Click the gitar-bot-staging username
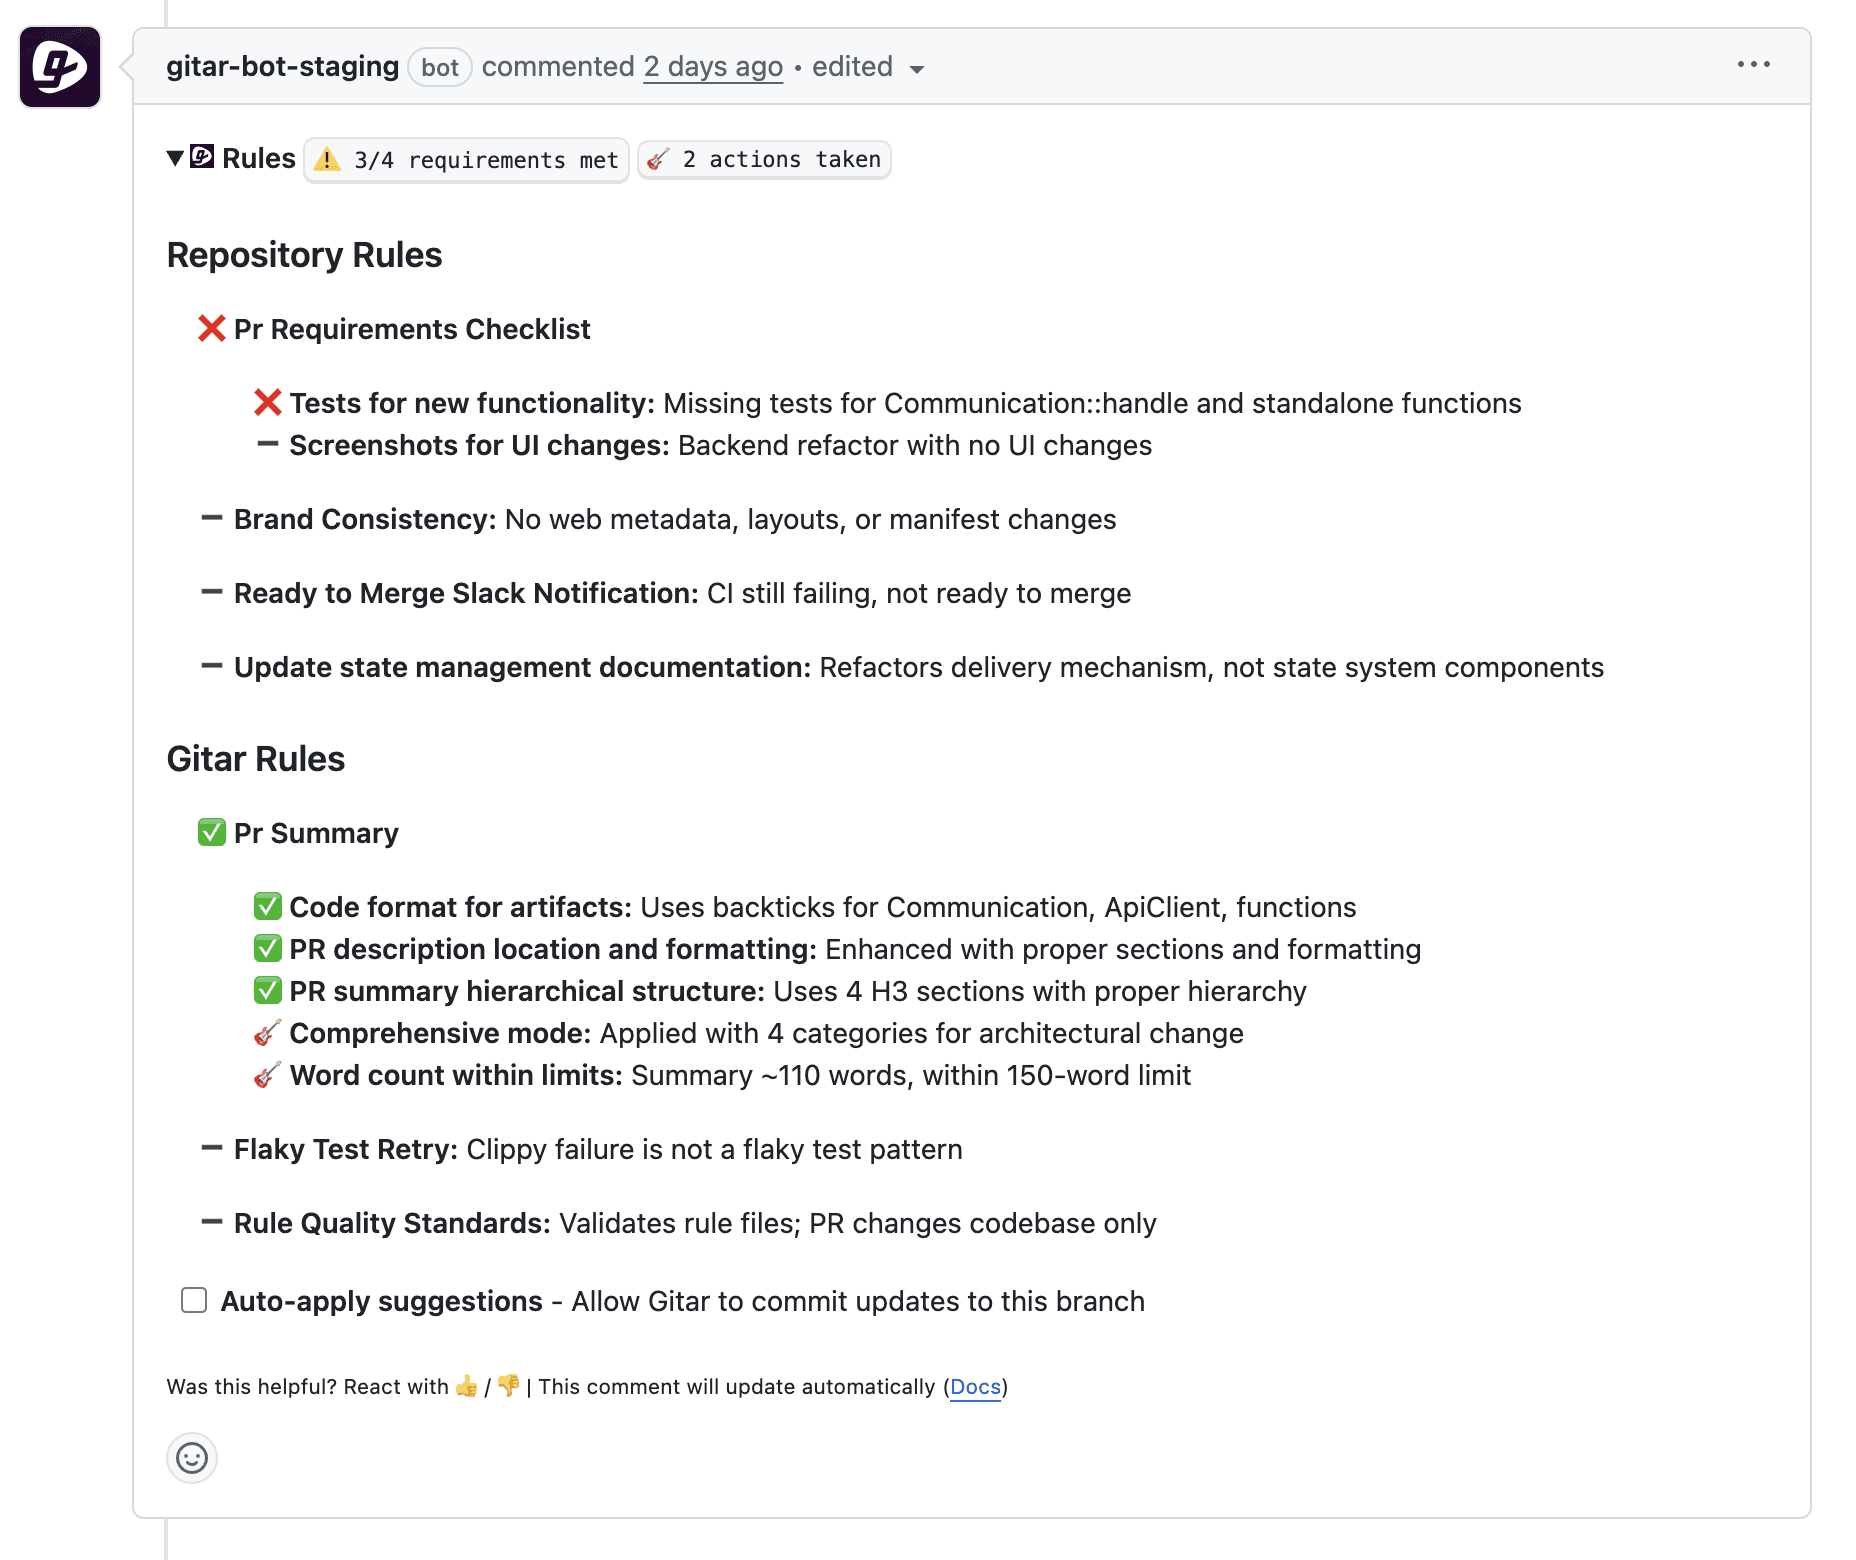The width and height of the screenshot is (1856, 1560). point(282,67)
